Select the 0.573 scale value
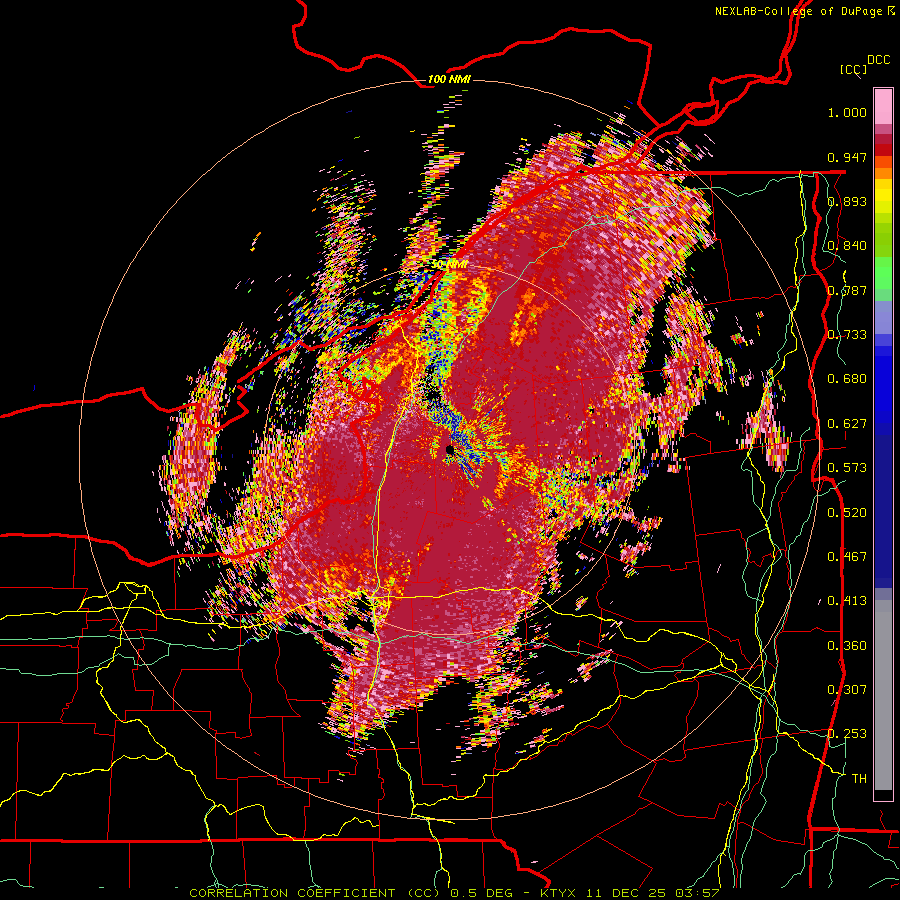900x900 pixels. (847, 468)
